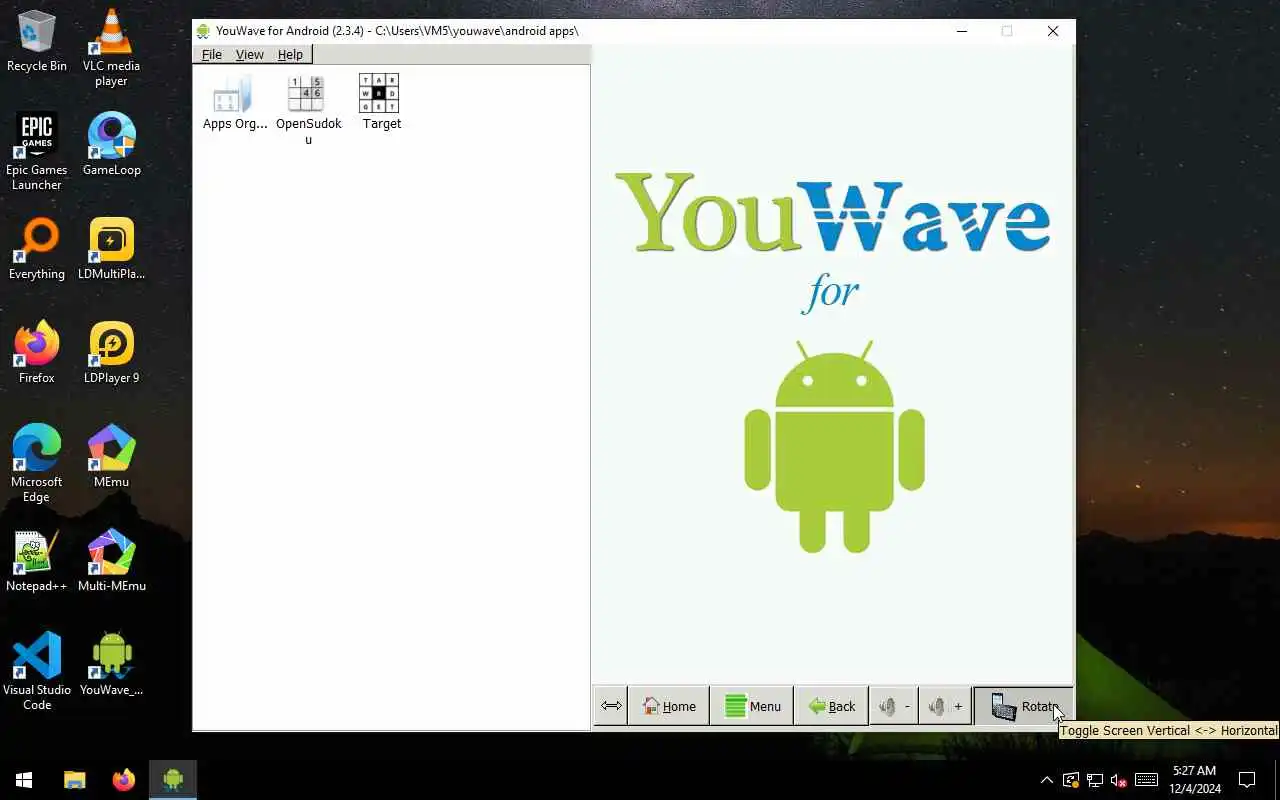Screen dimensions: 1280x800
Task: Open the View menu
Action: (x=250, y=54)
